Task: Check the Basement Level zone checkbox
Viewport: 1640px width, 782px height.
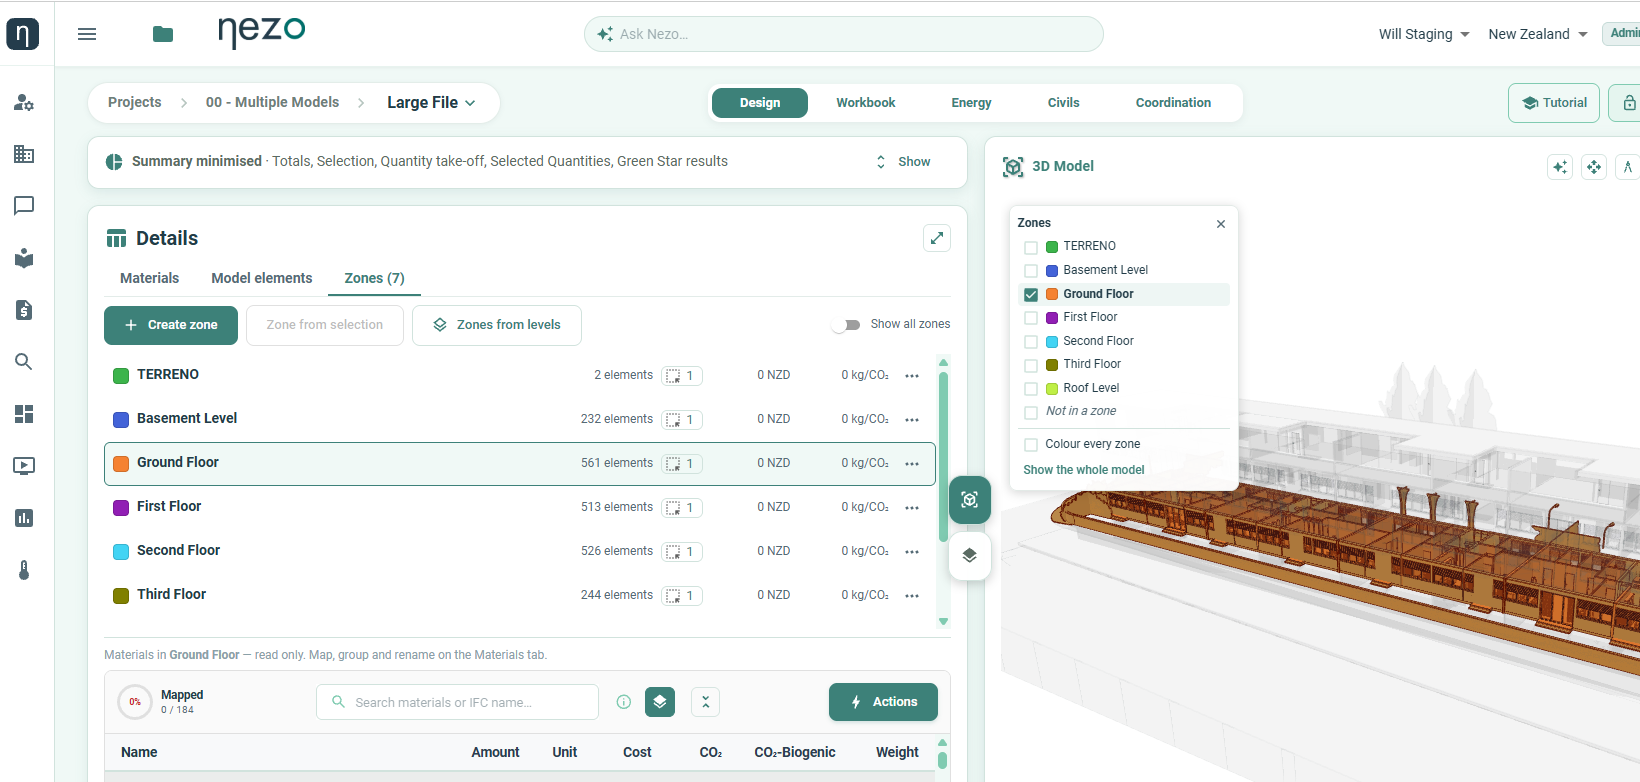Action: 1031,271
